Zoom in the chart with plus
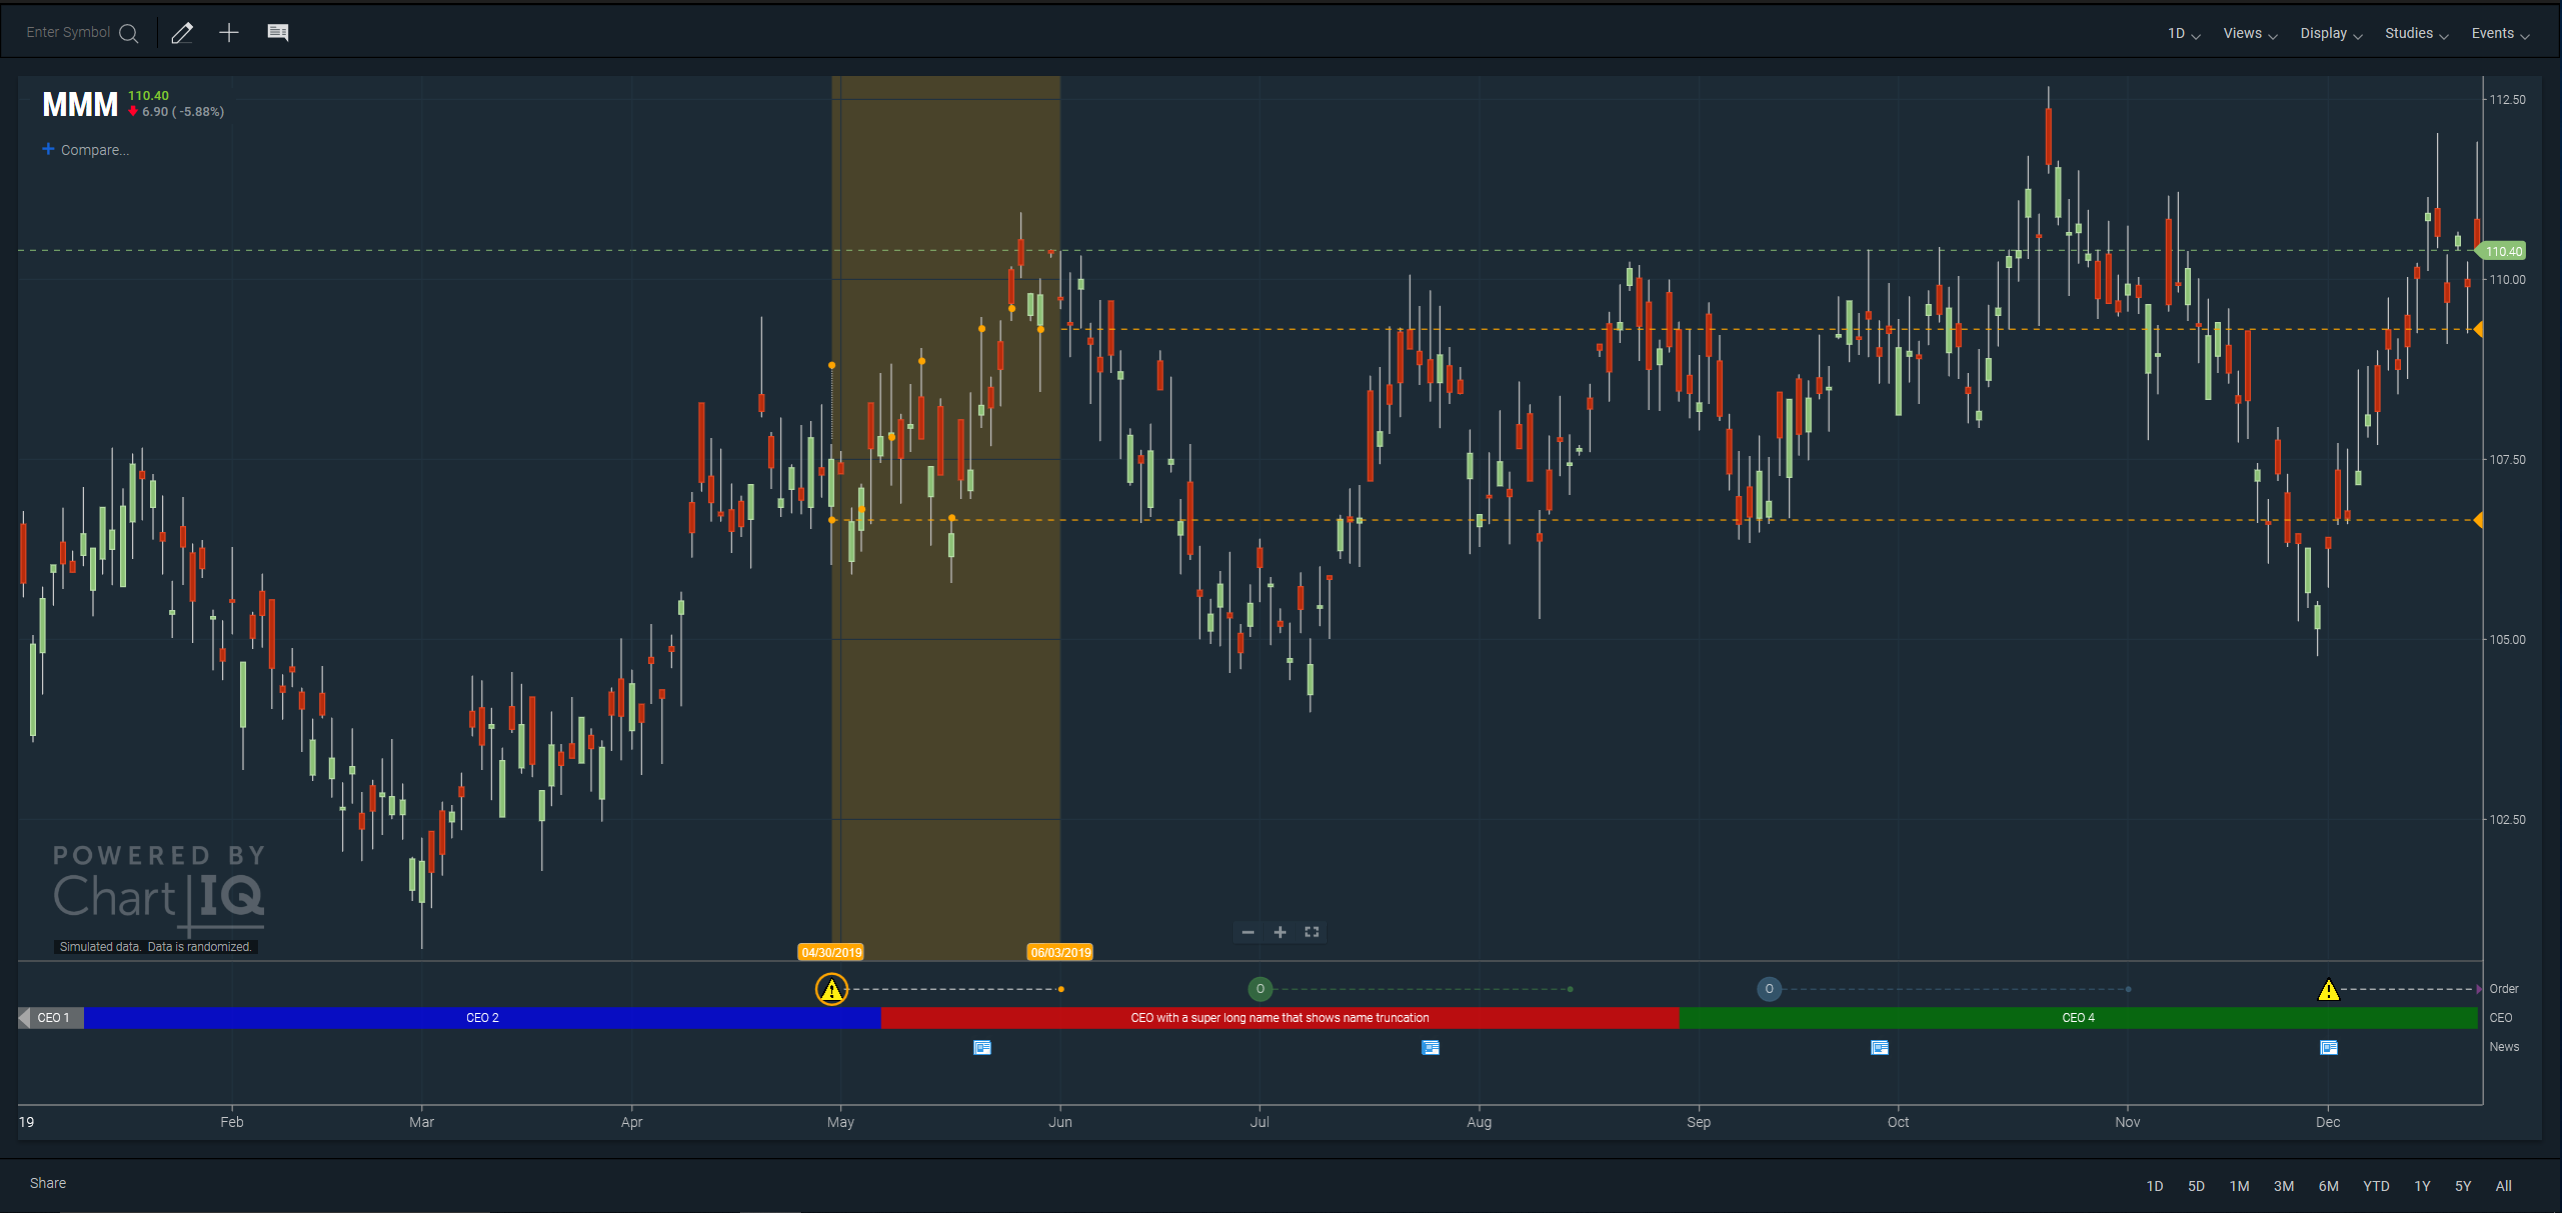 tap(1280, 932)
